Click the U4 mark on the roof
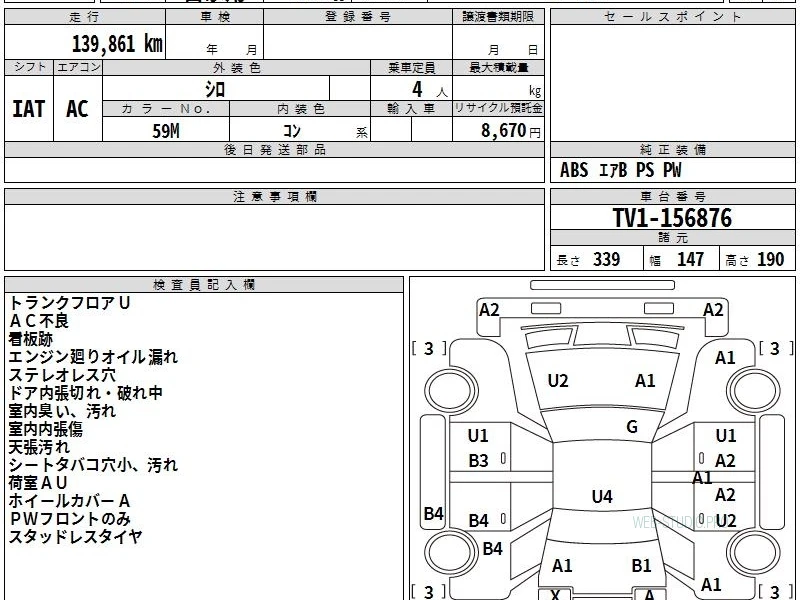Viewport: 800px width, 600px height. tap(602, 496)
